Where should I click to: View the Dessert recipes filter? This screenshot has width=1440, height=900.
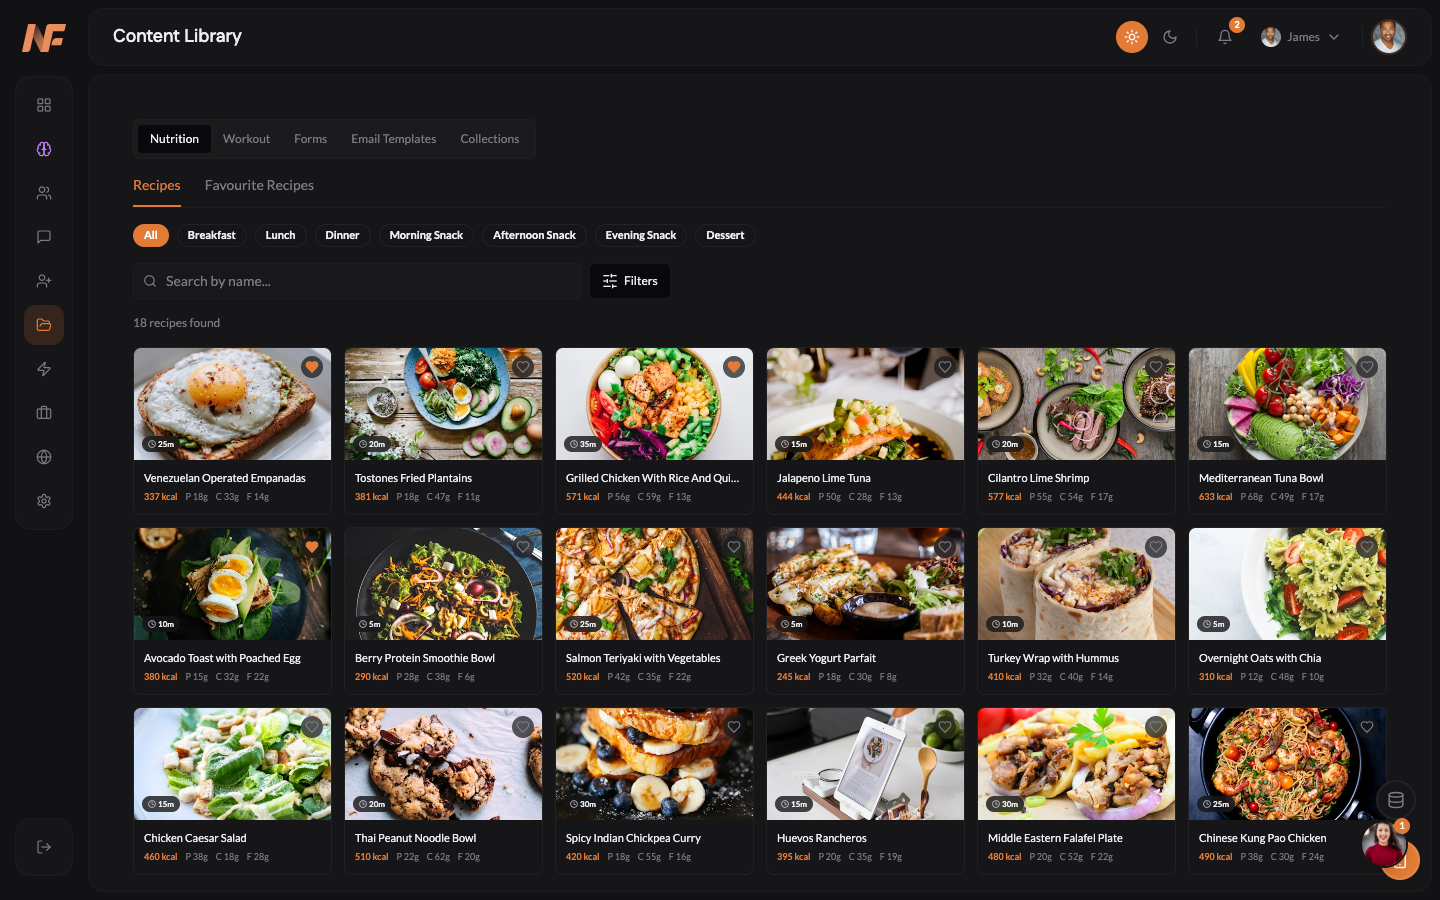click(x=724, y=235)
